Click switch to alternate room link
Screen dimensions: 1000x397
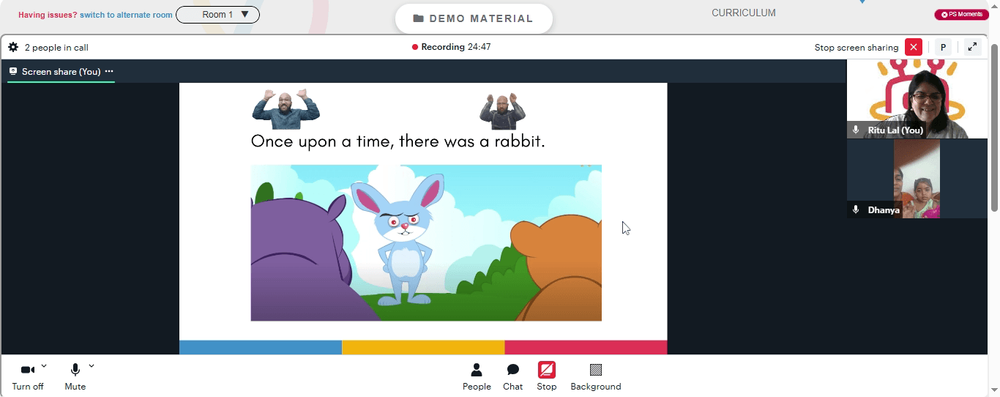[x=126, y=15]
